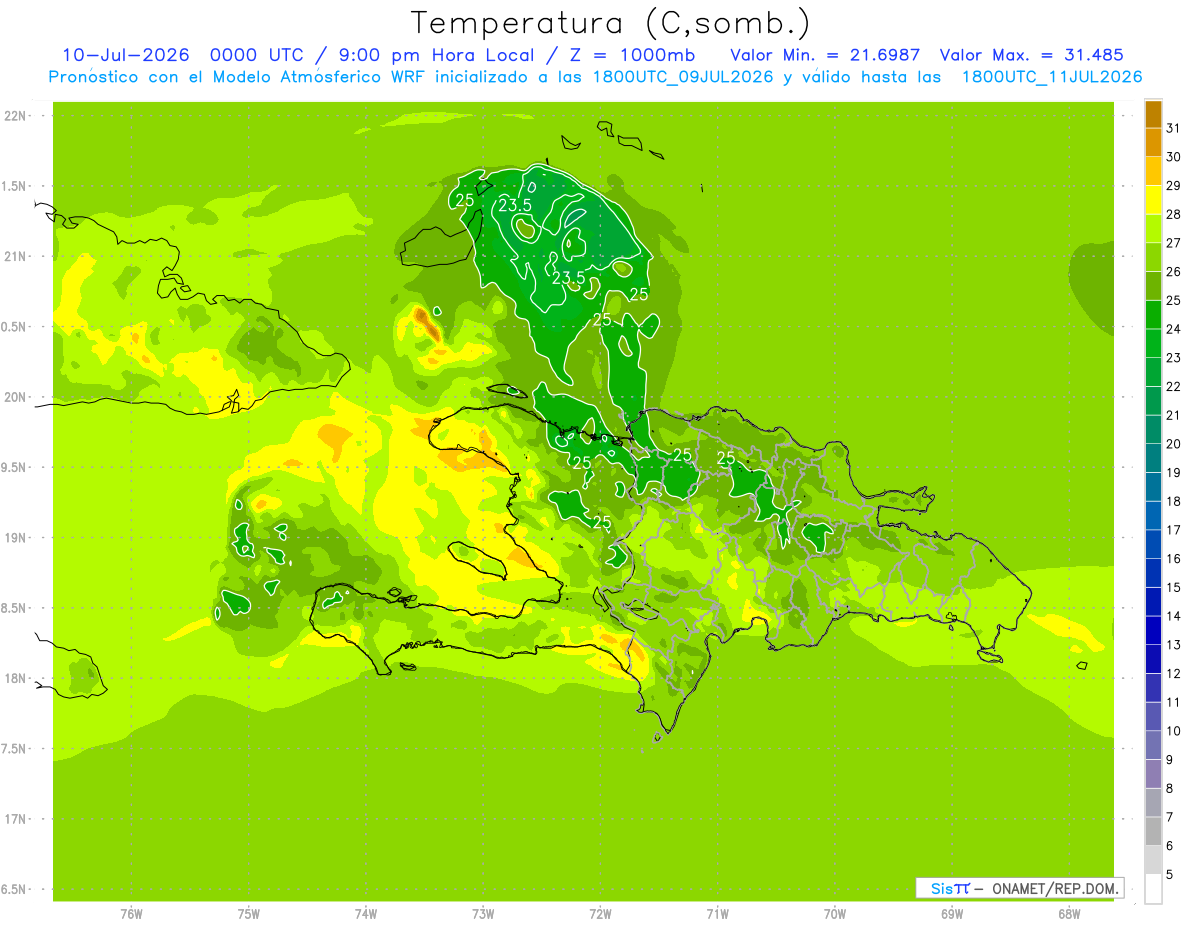Click the "20" colorbar label
Screen dimensions: 1200x927
[1173, 444]
